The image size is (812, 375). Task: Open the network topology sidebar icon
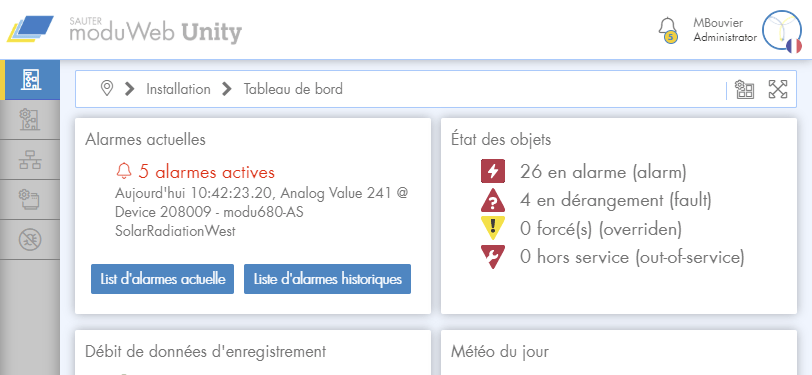click(x=30, y=160)
